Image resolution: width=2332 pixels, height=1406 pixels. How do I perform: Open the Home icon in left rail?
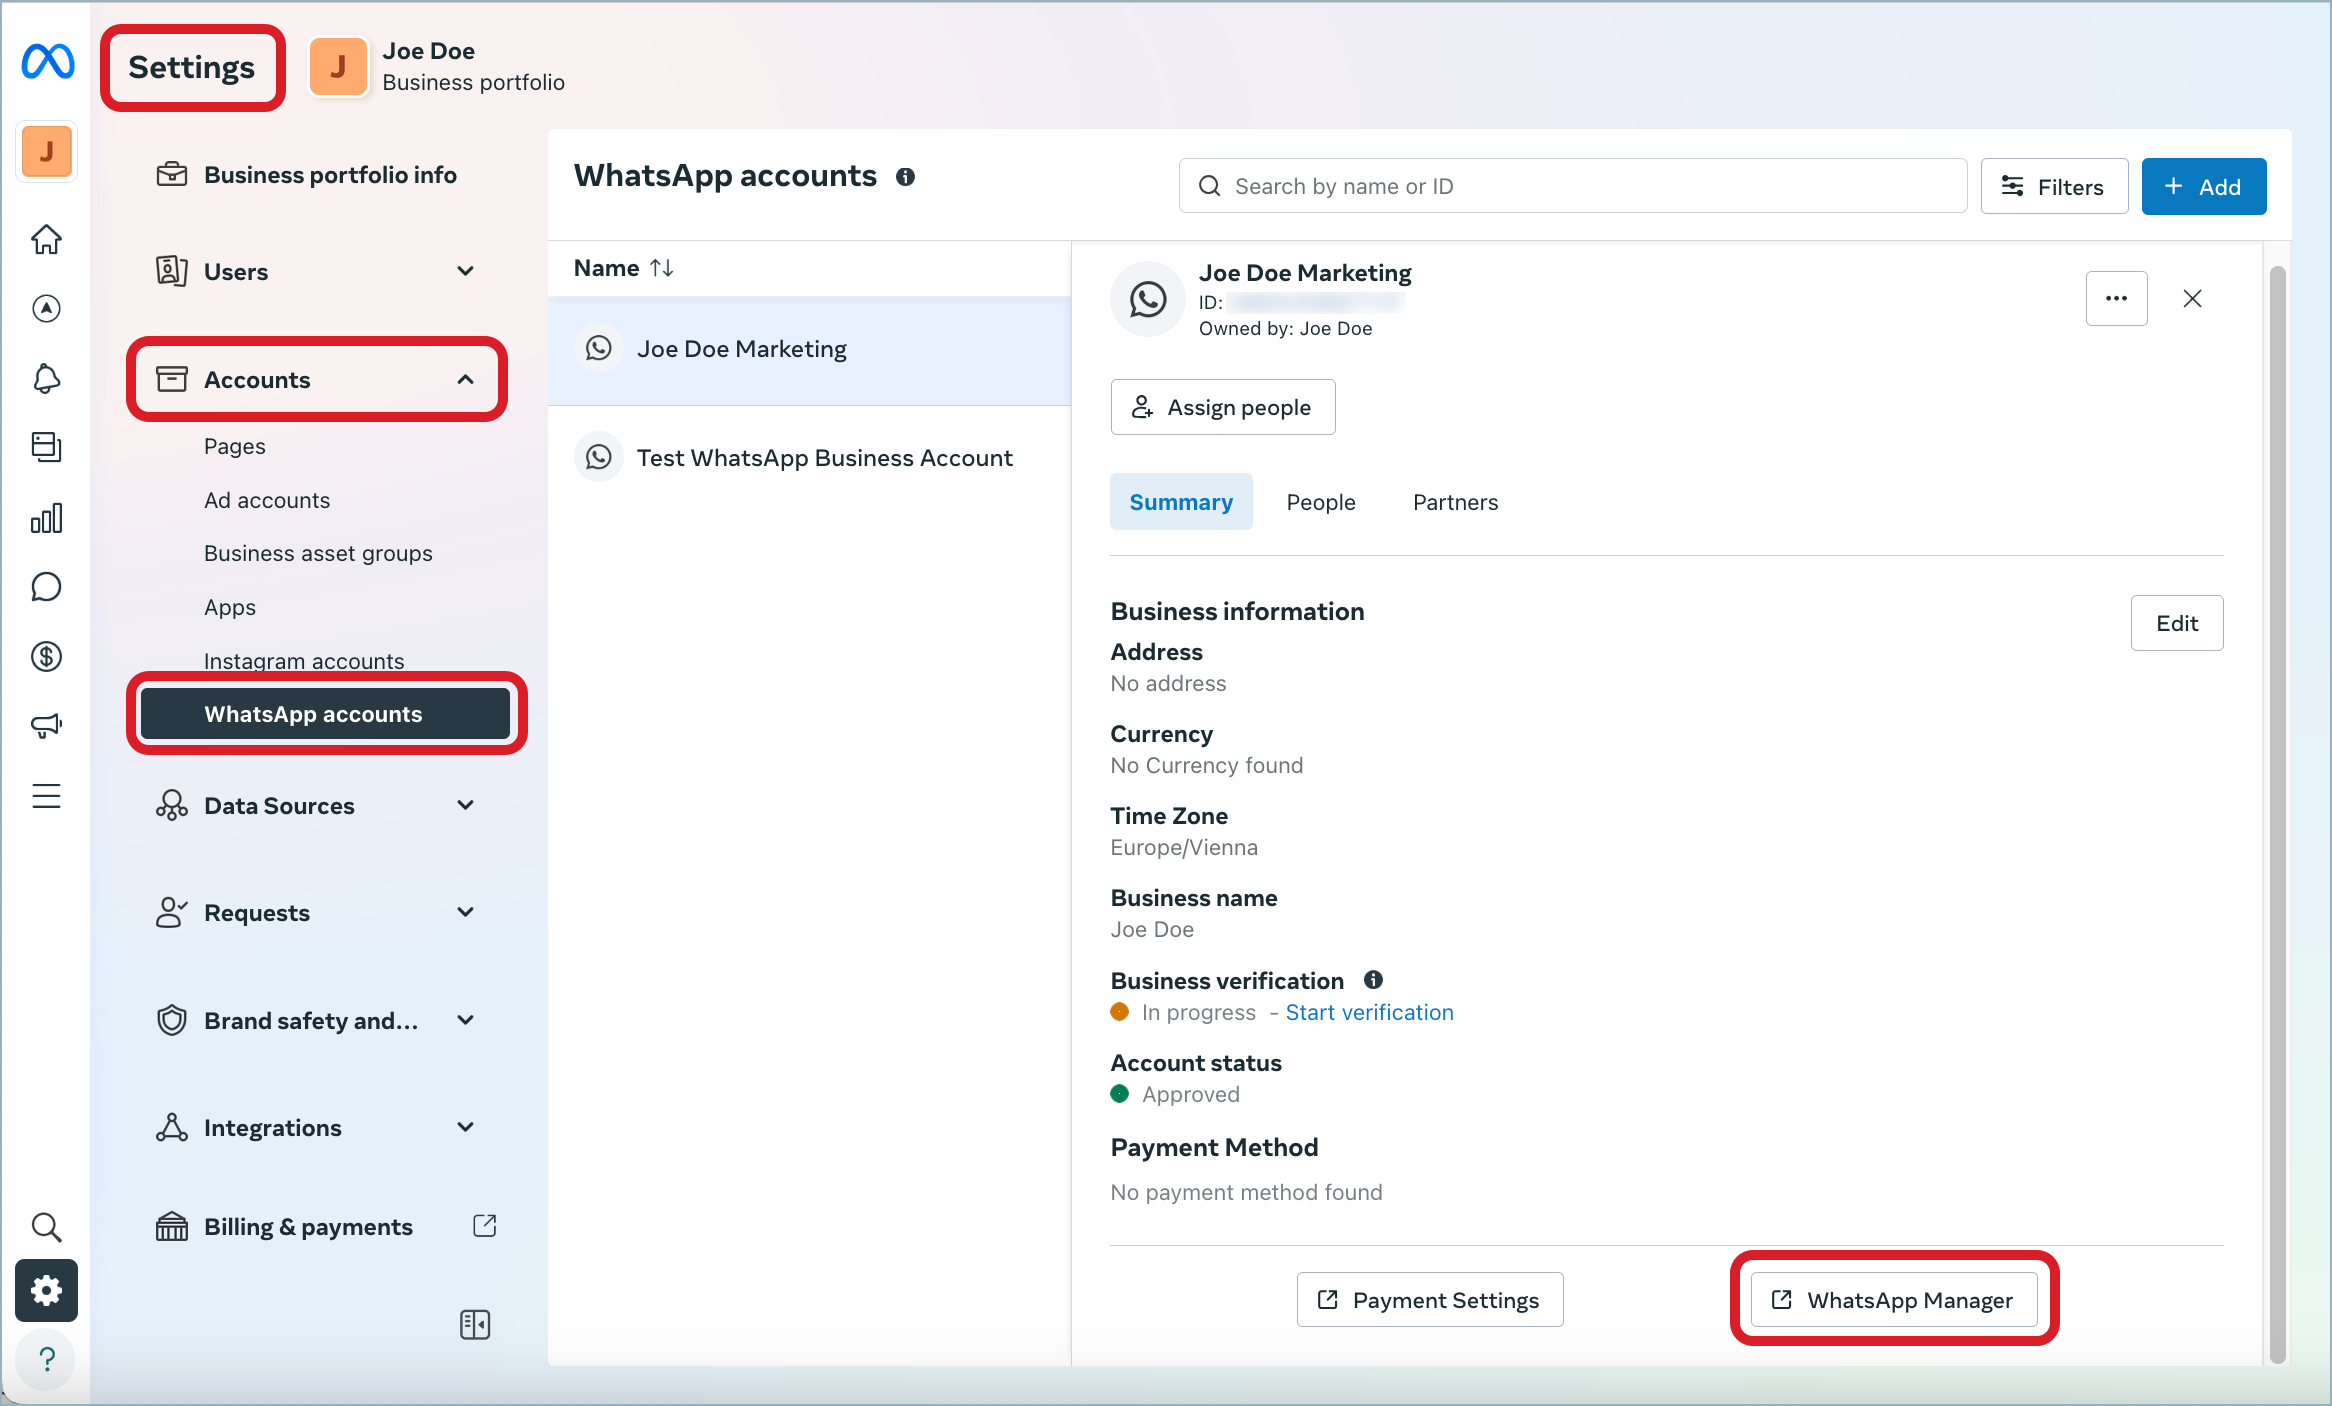tap(46, 240)
